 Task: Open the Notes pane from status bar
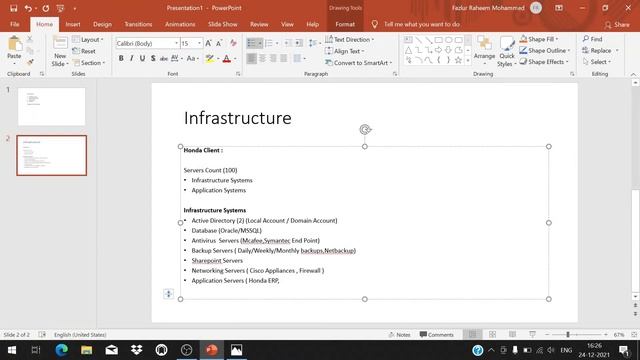[399, 335]
